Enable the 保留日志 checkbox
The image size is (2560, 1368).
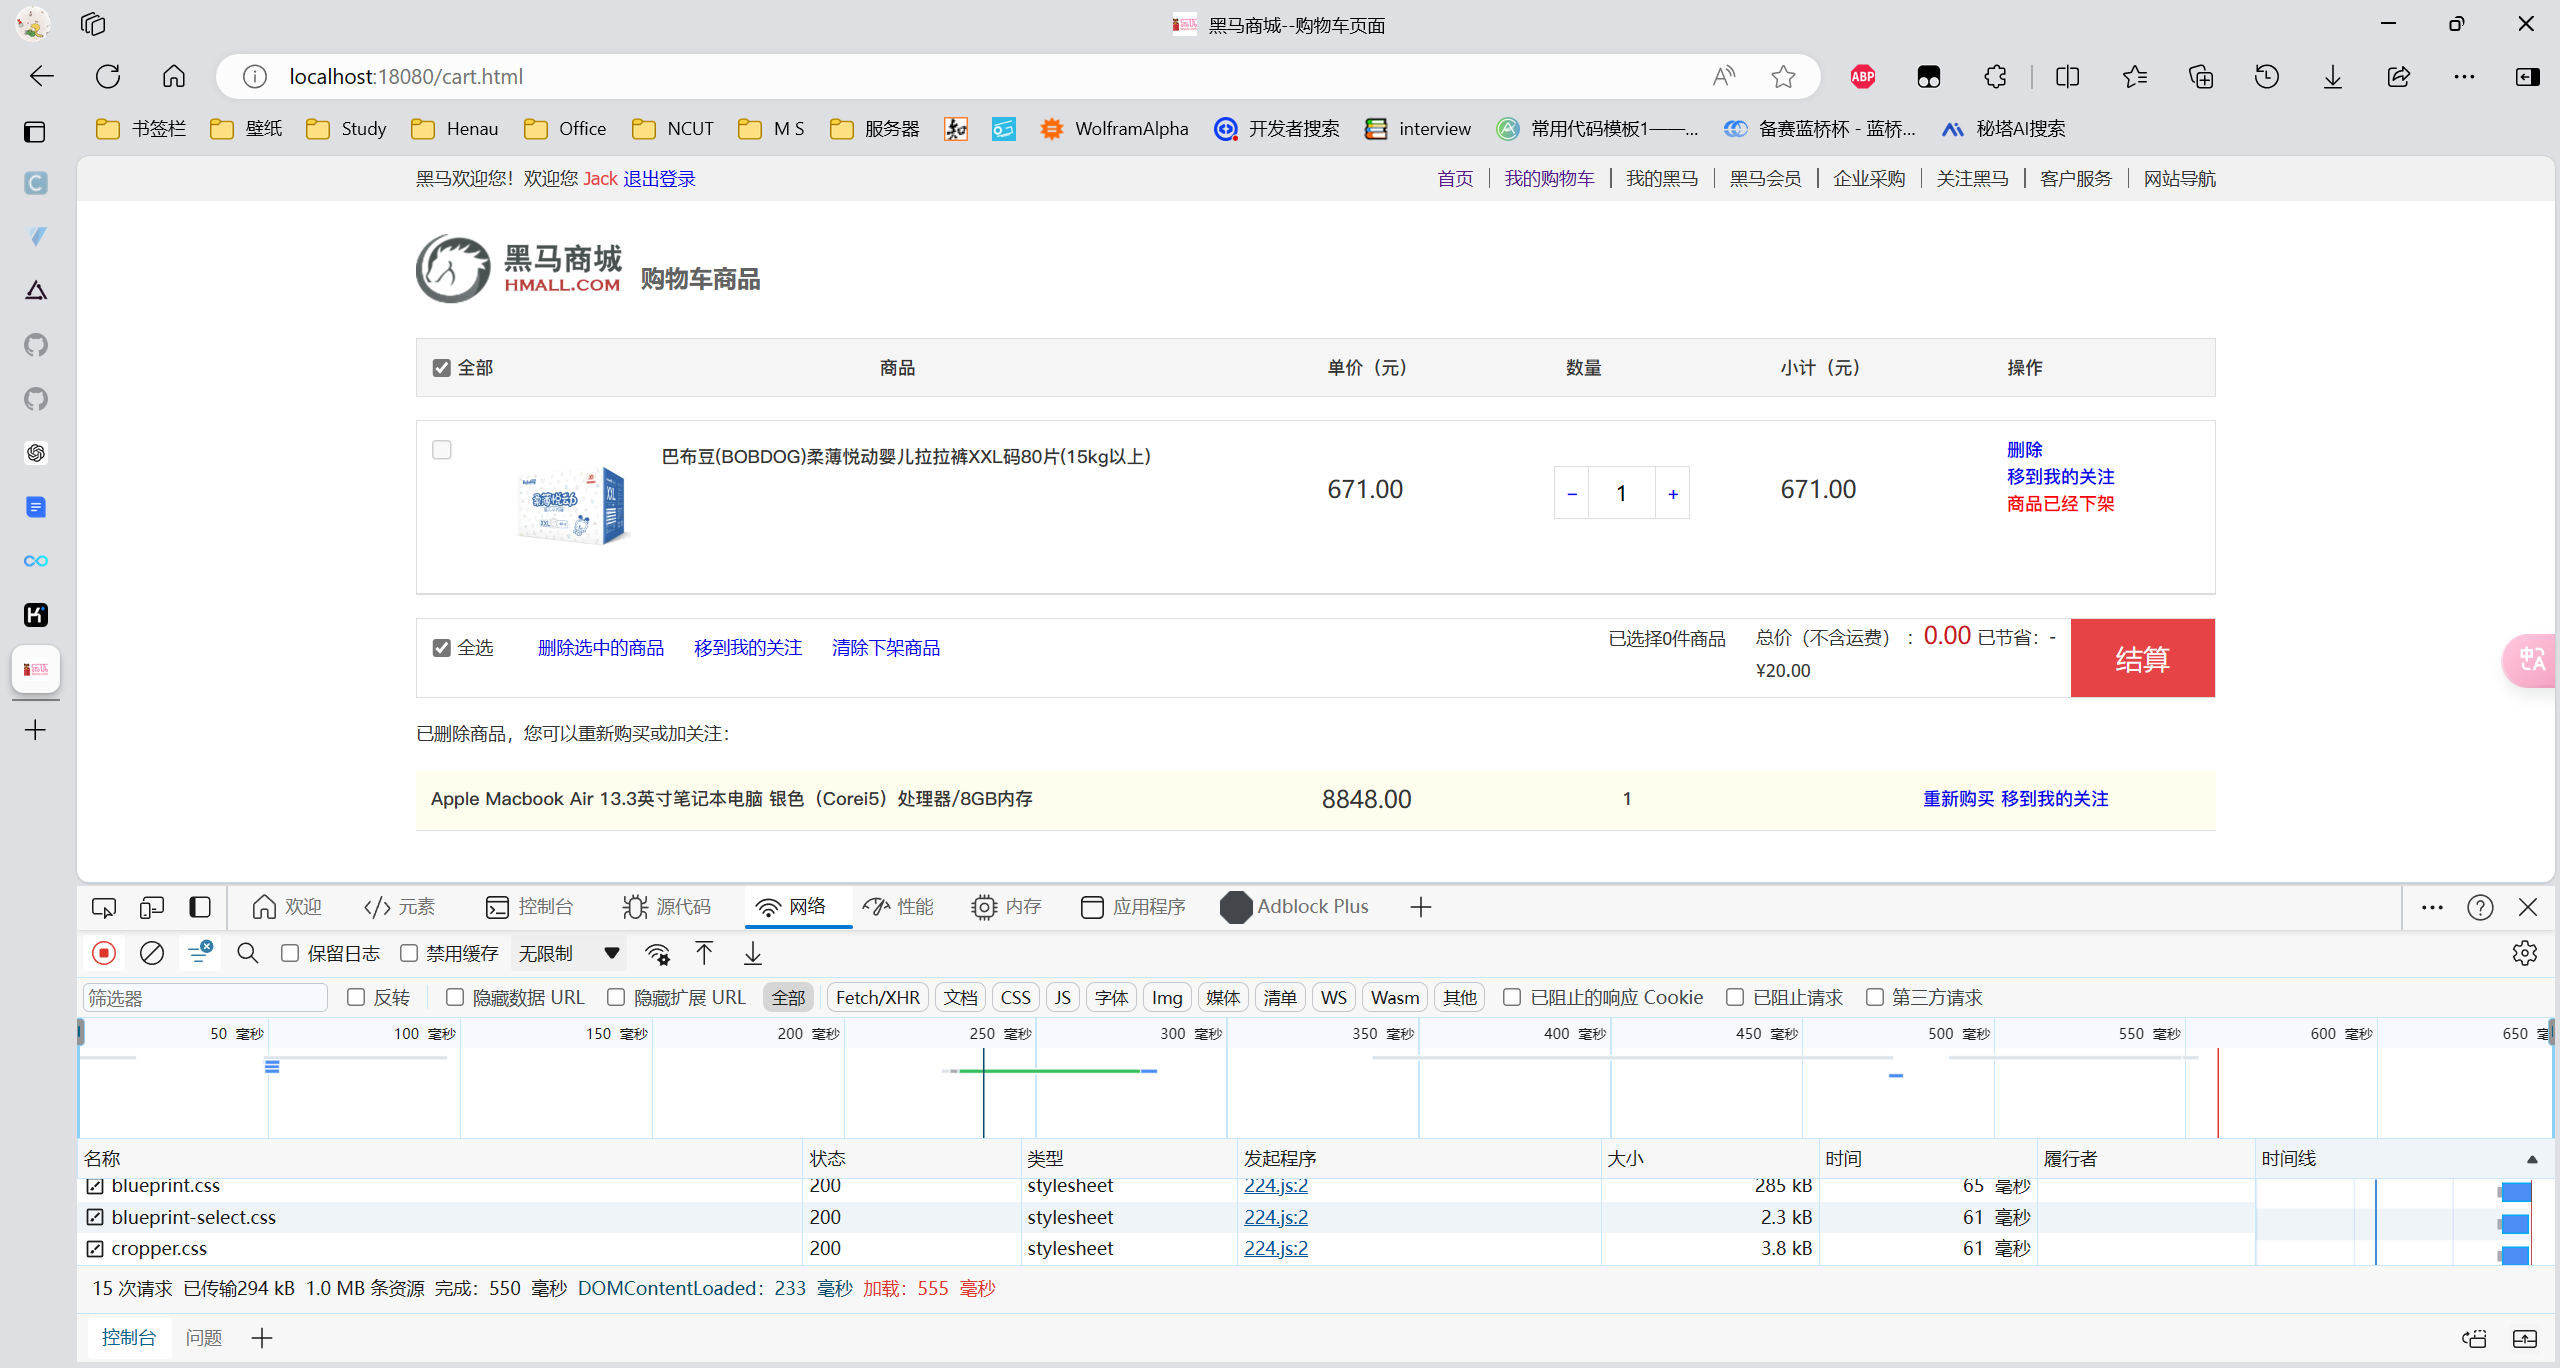tap(290, 953)
